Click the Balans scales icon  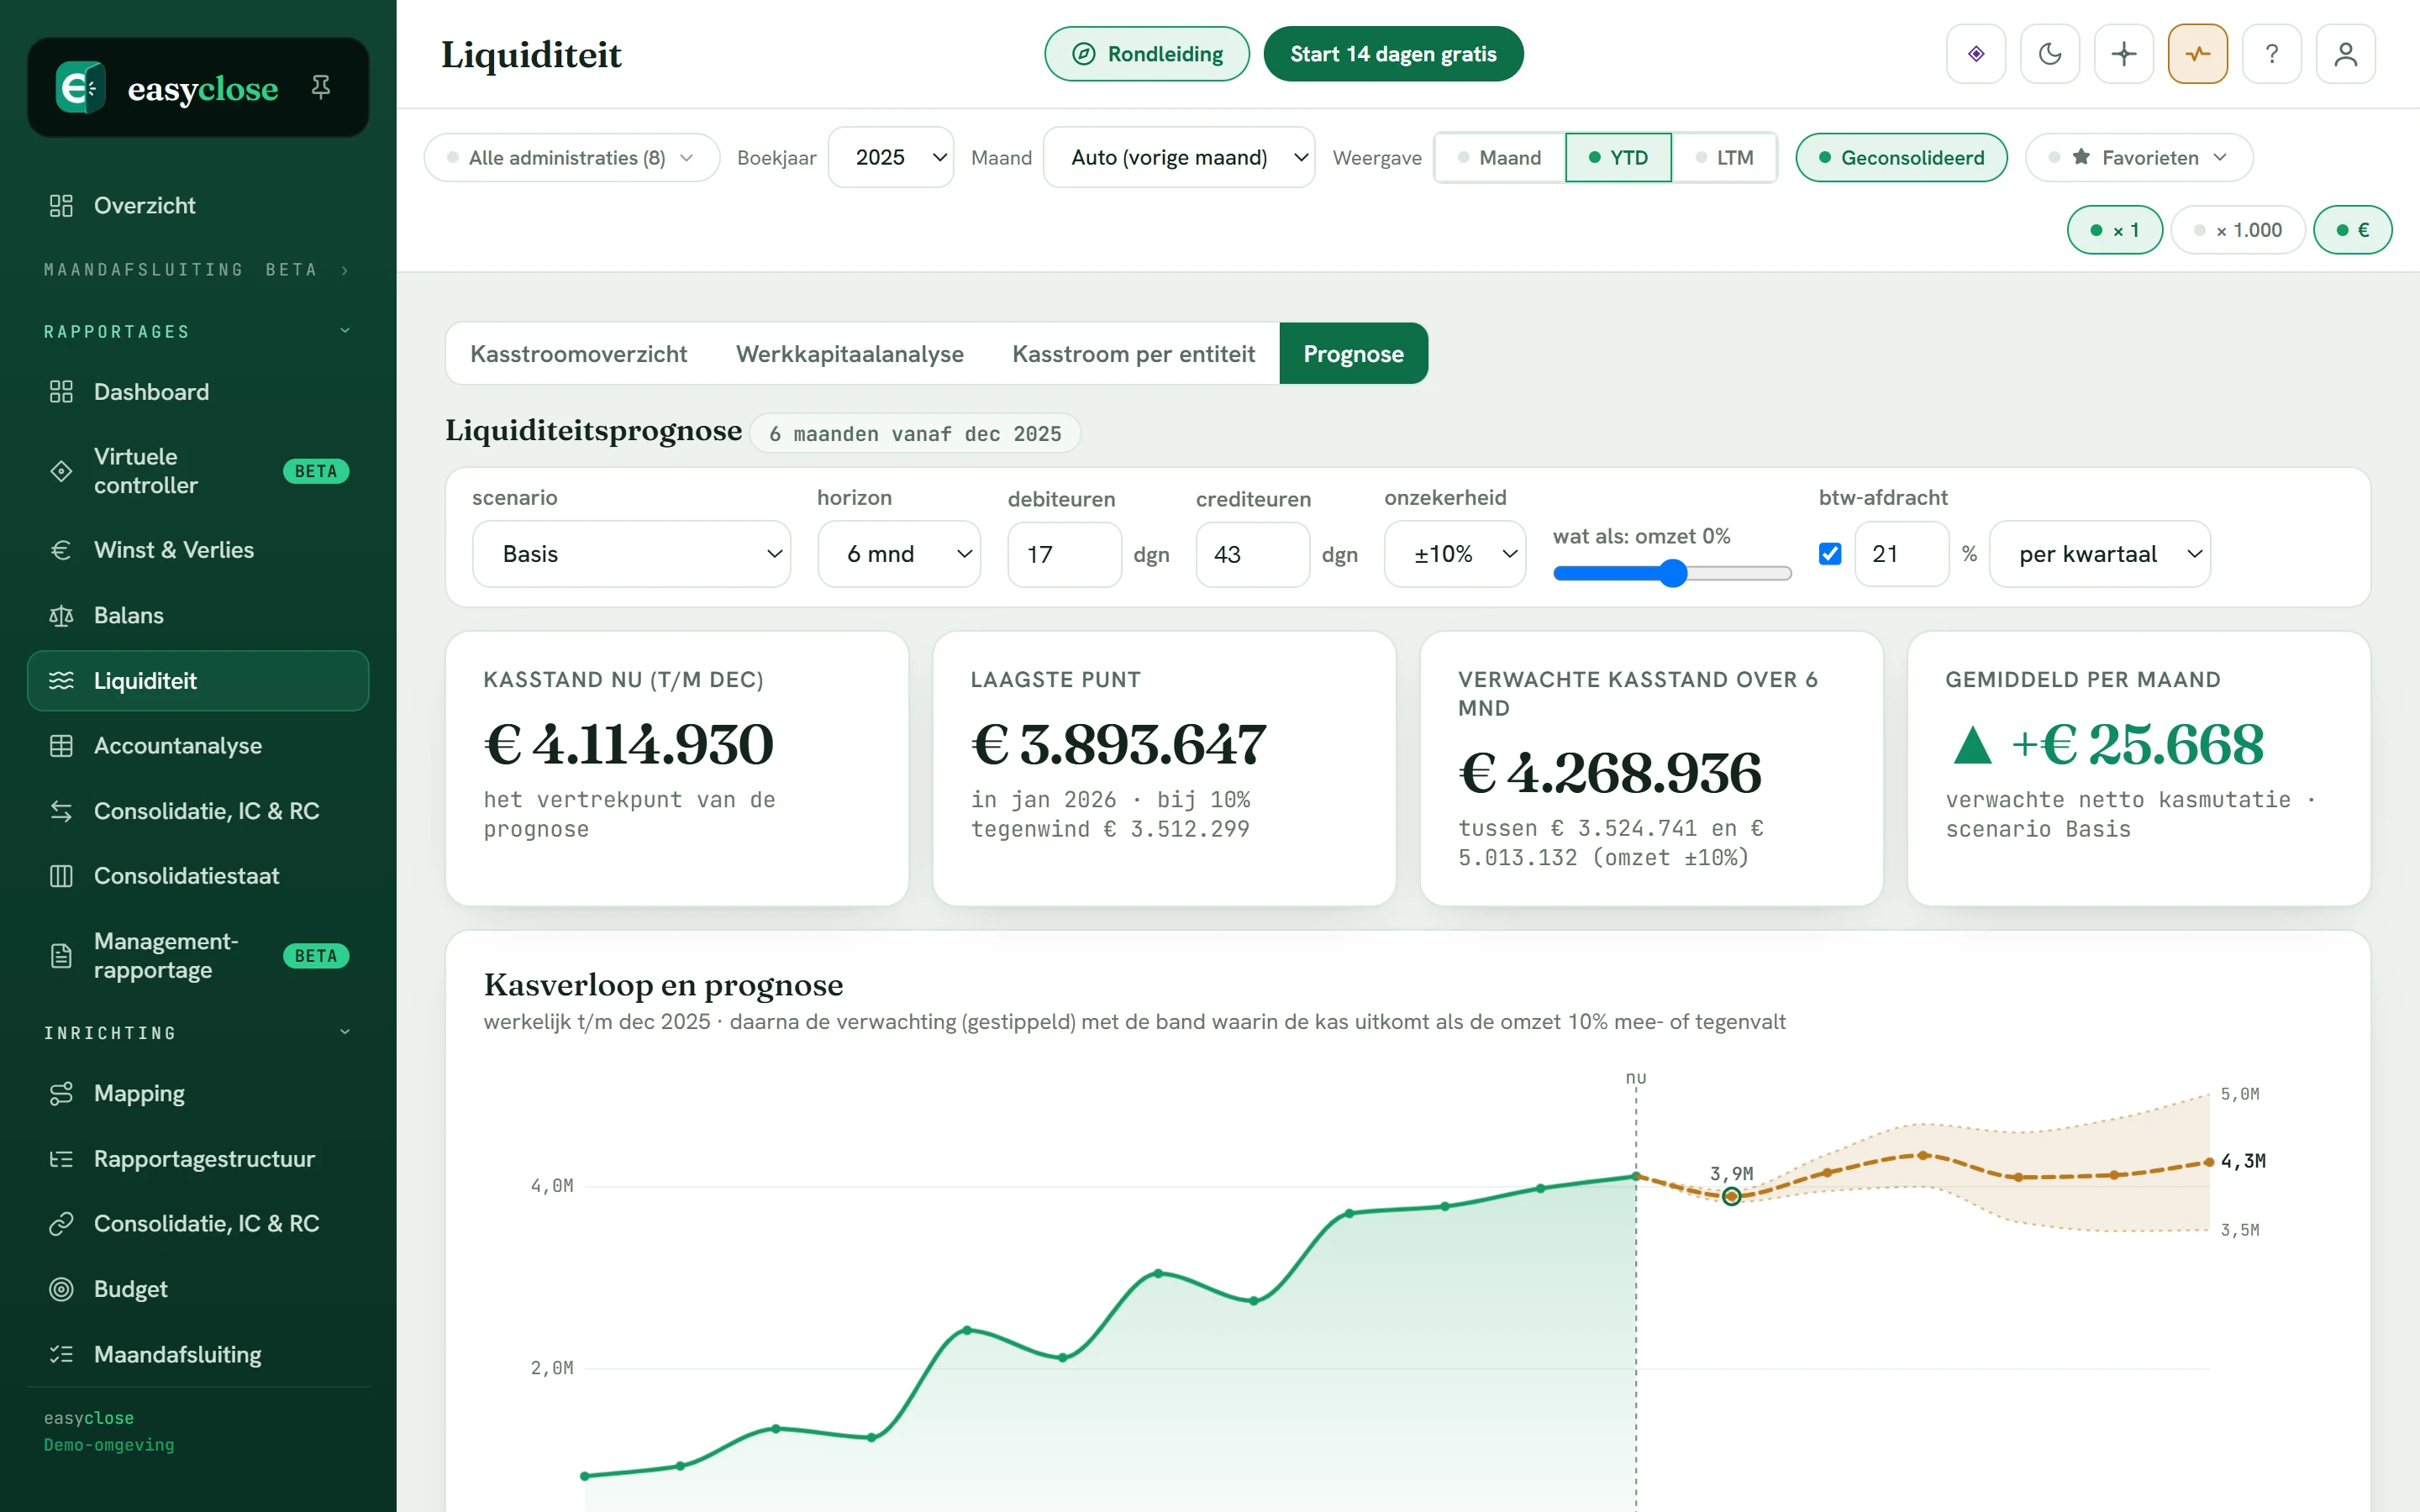61,616
